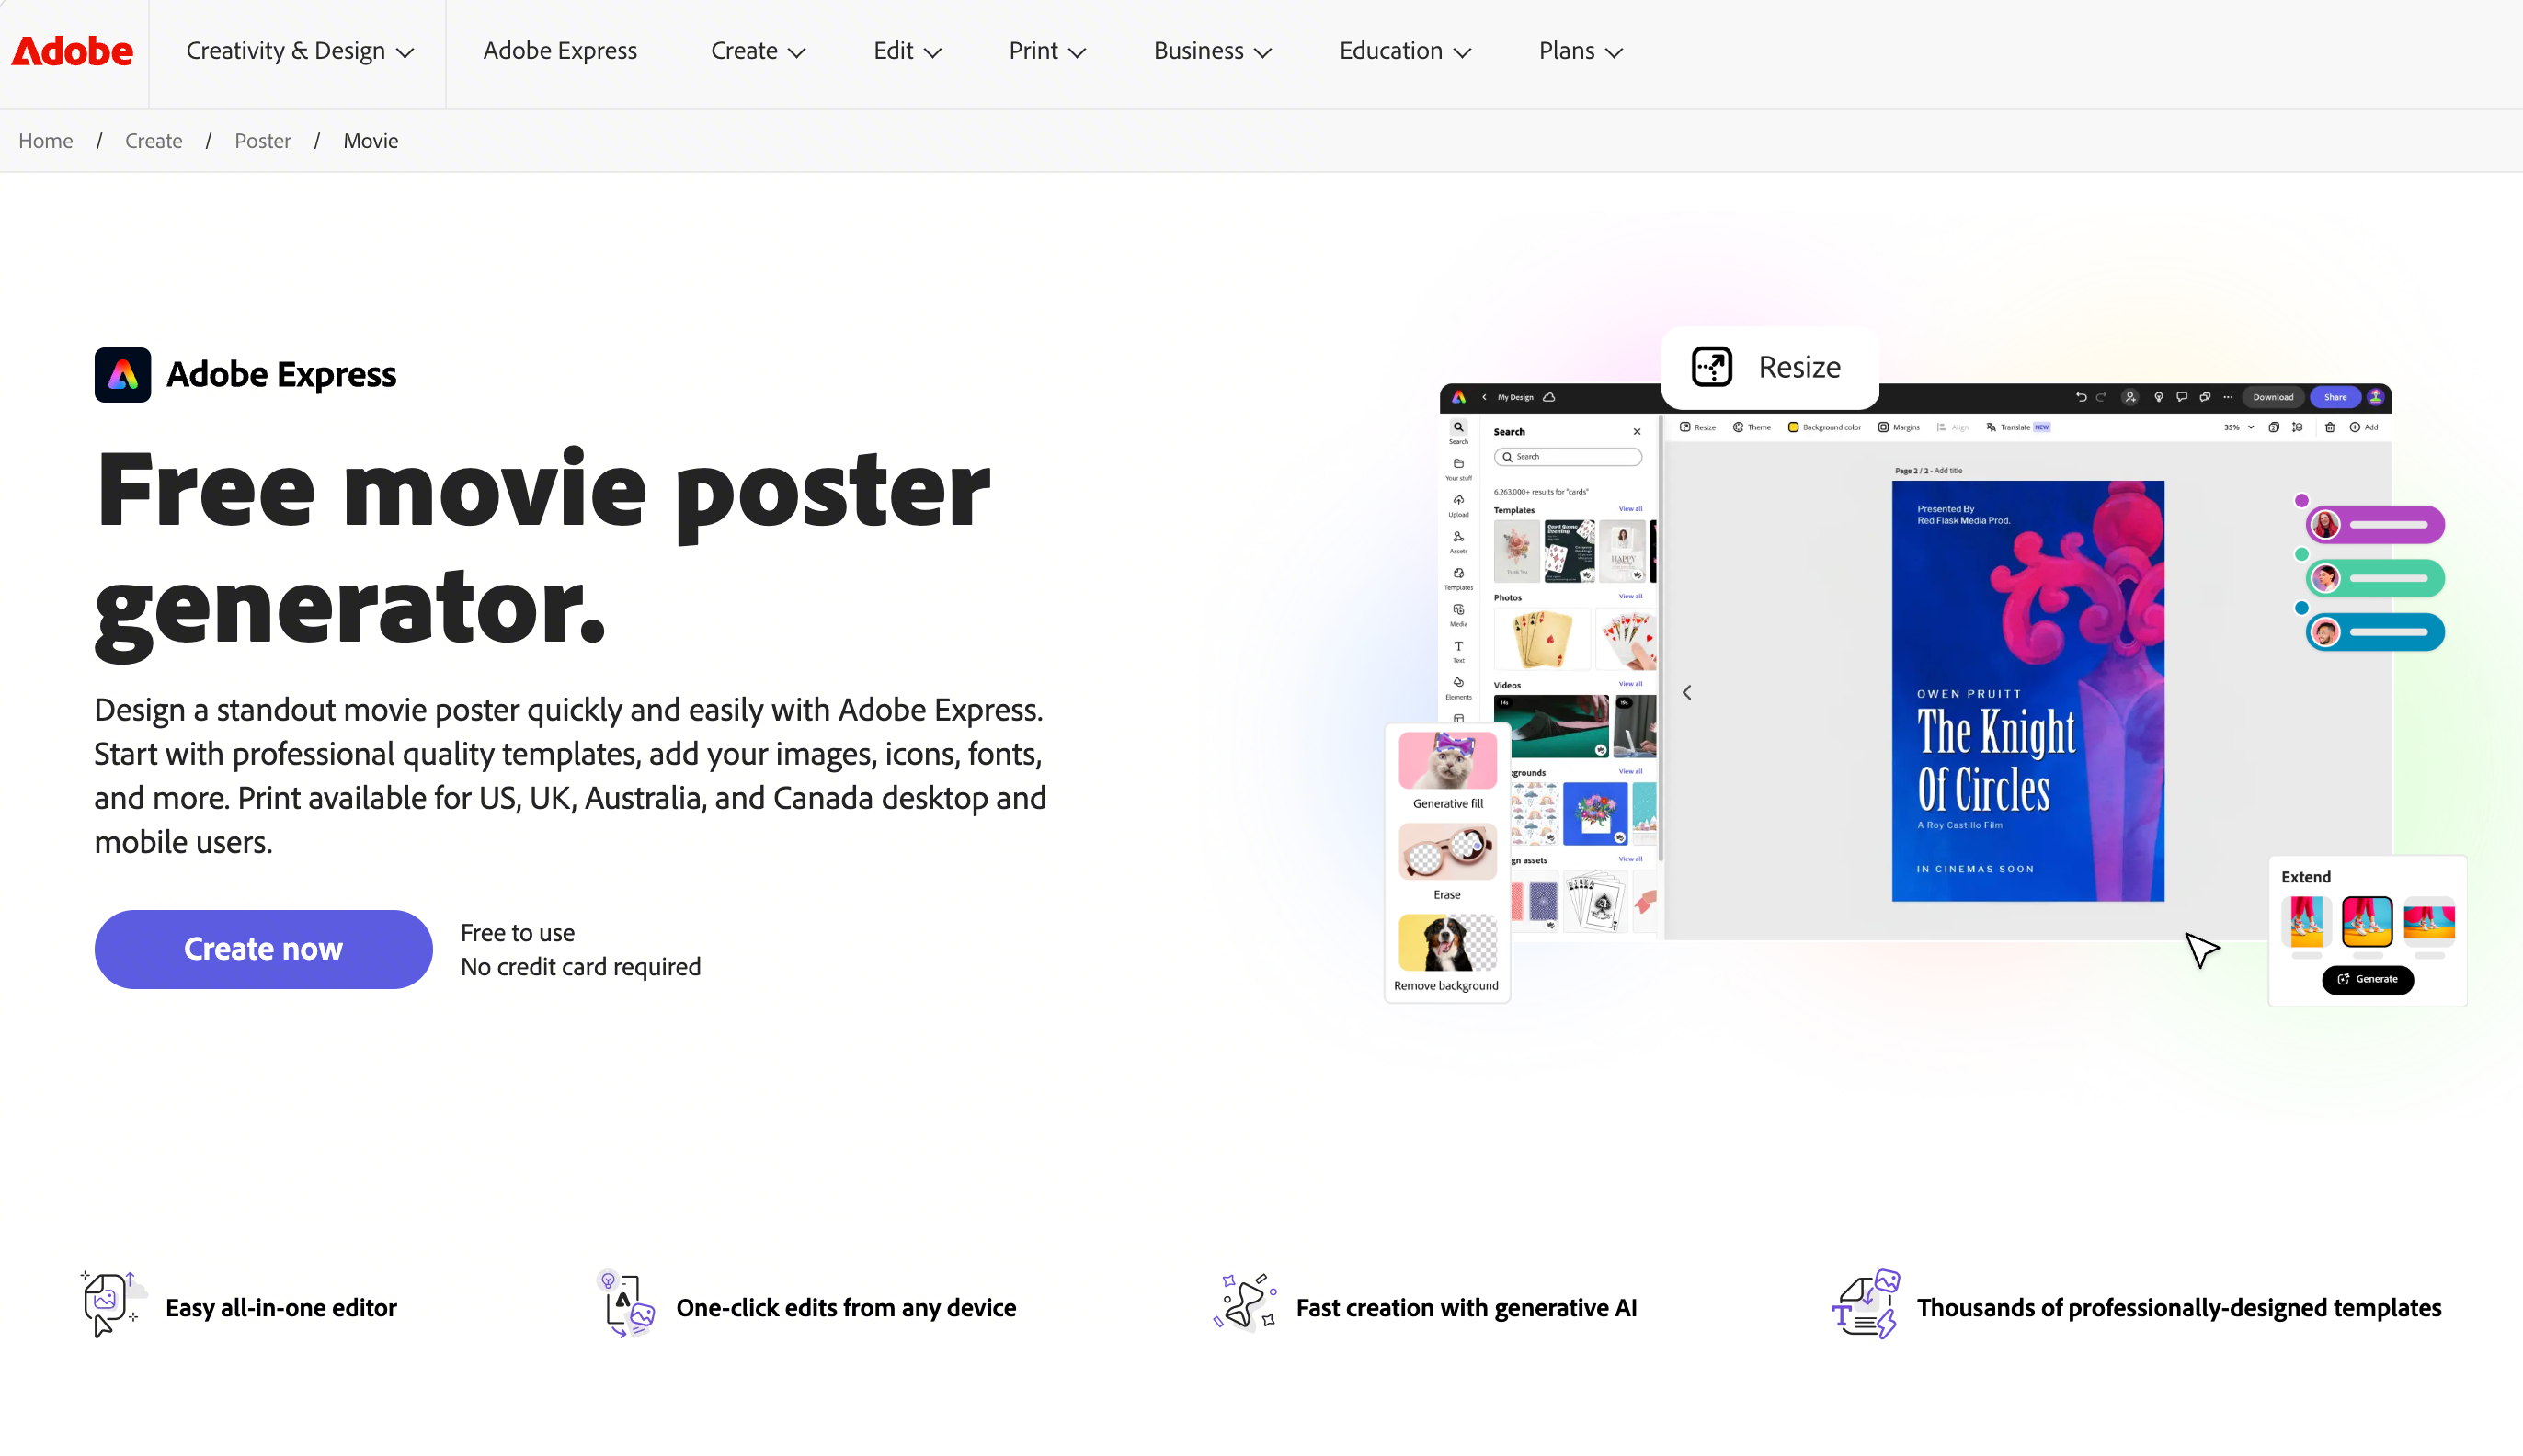
Task: Click the Fast creation with generative AI icon
Action: pyautogui.click(x=1245, y=1302)
